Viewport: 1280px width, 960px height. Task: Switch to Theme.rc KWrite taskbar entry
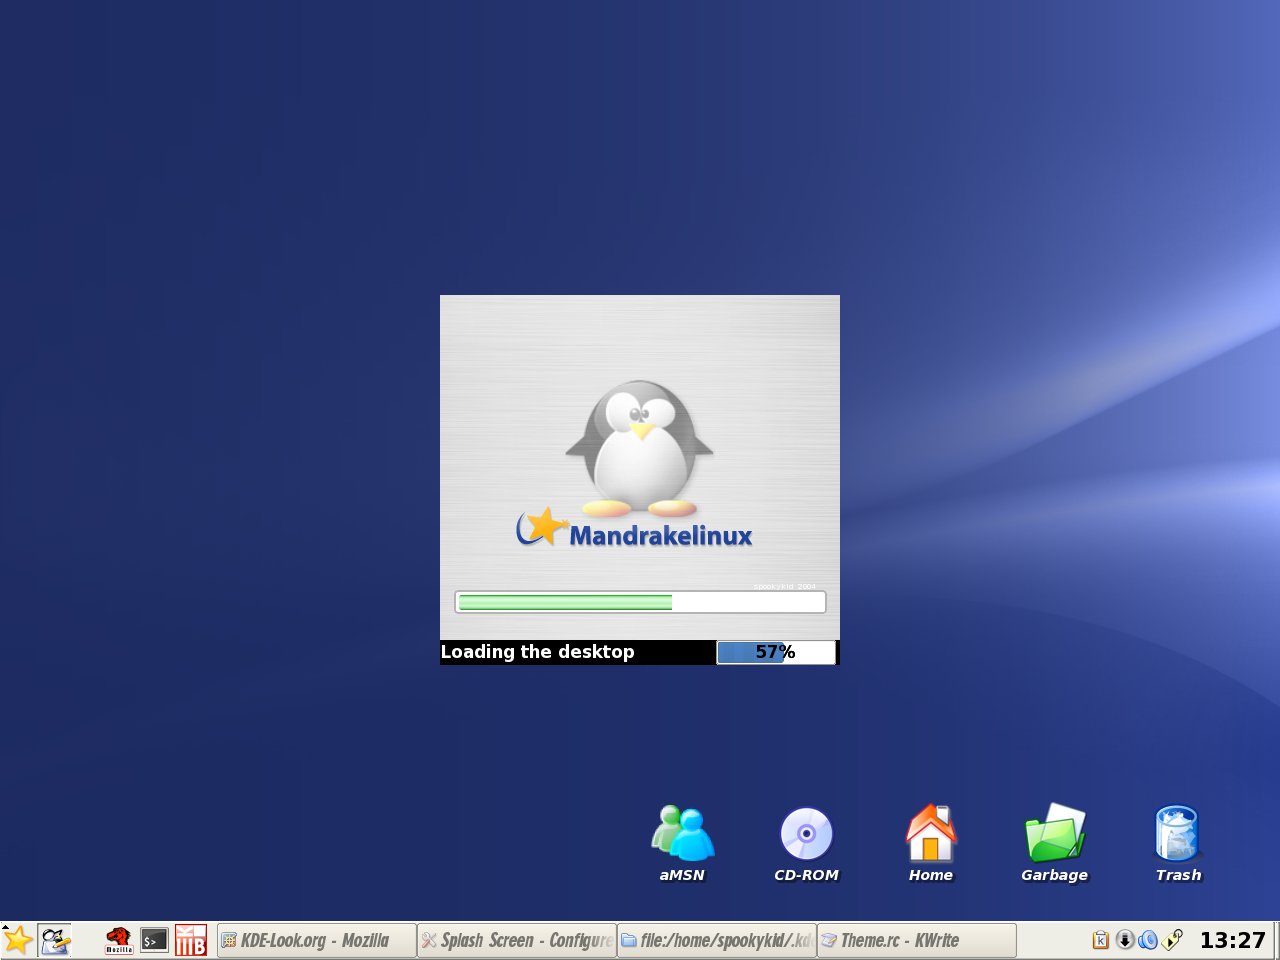[x=916, y=940]
